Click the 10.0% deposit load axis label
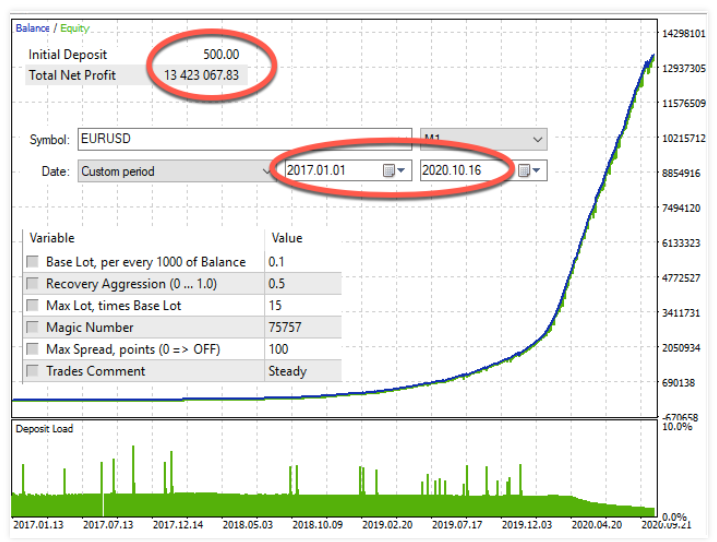The image size is (717, 542). [x=677, y=427]
